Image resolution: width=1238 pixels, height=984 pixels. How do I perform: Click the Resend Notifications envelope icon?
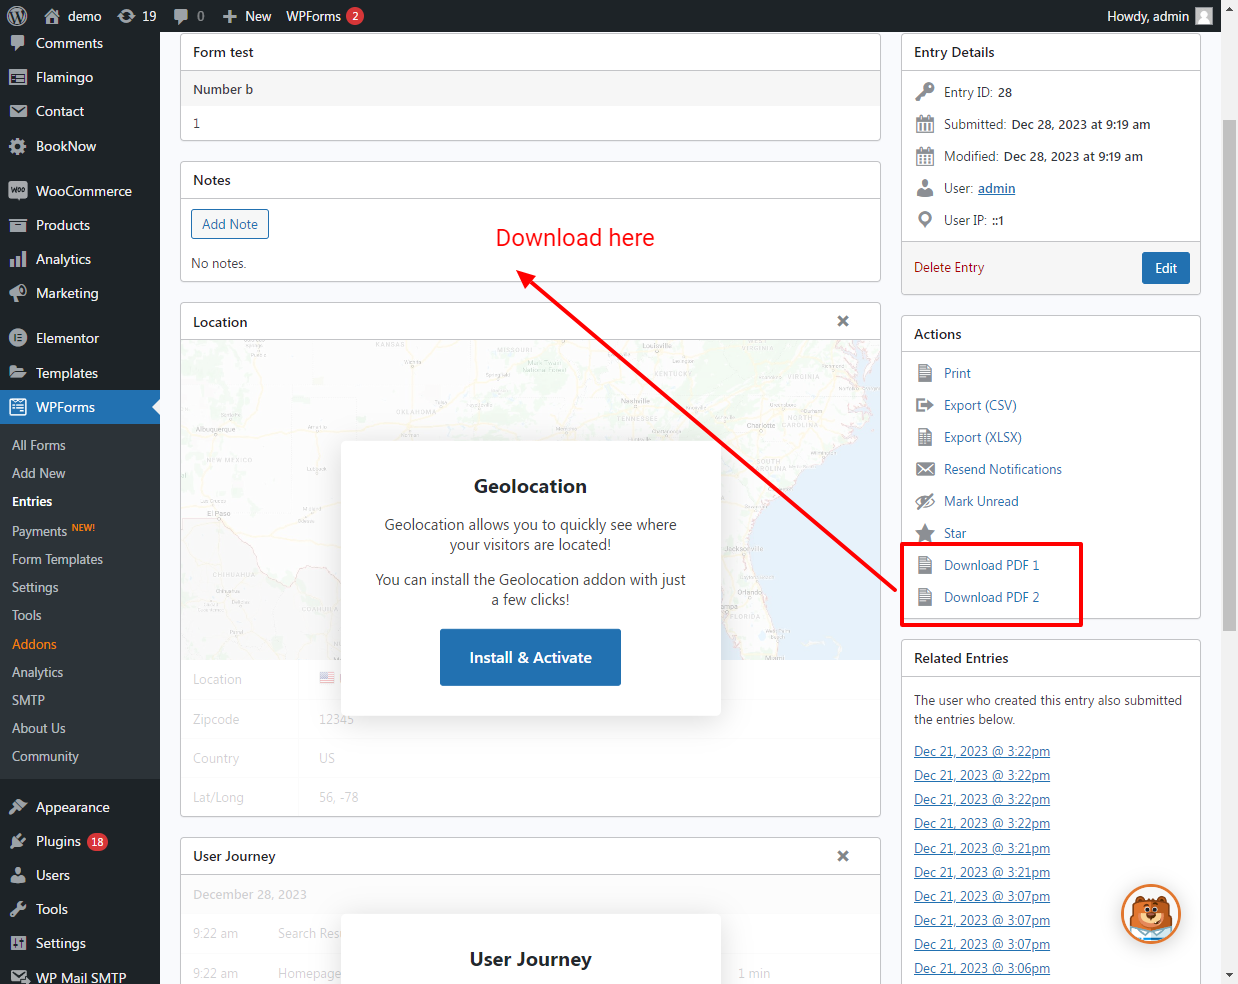pyautogui.click(x=925, y=468)
